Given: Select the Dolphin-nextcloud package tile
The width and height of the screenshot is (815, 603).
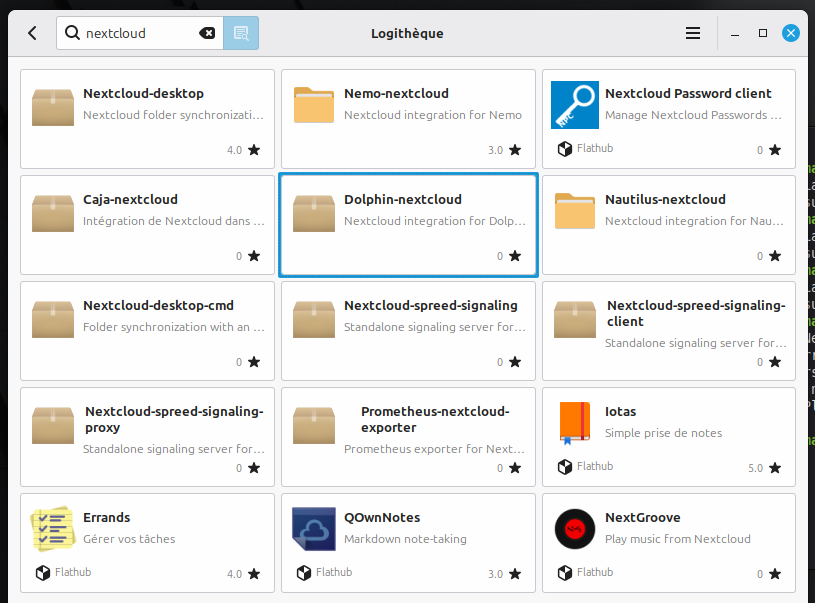Looking at the screenshot, I should (x=408, y=224).
